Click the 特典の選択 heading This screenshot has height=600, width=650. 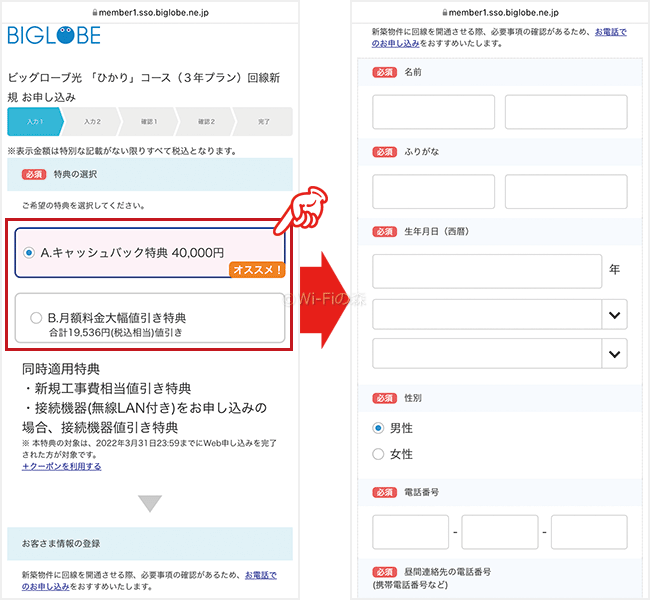click(75, 175)
